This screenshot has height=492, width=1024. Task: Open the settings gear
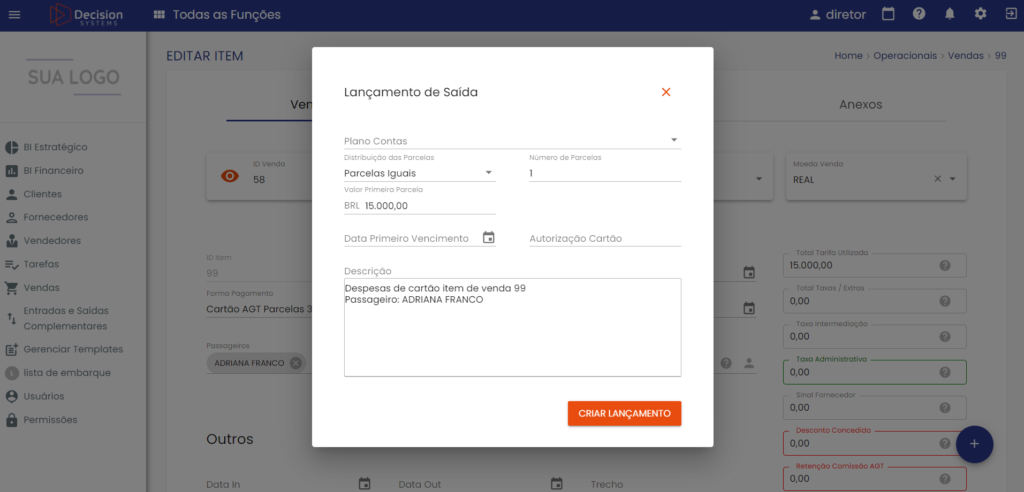[980, 14]
